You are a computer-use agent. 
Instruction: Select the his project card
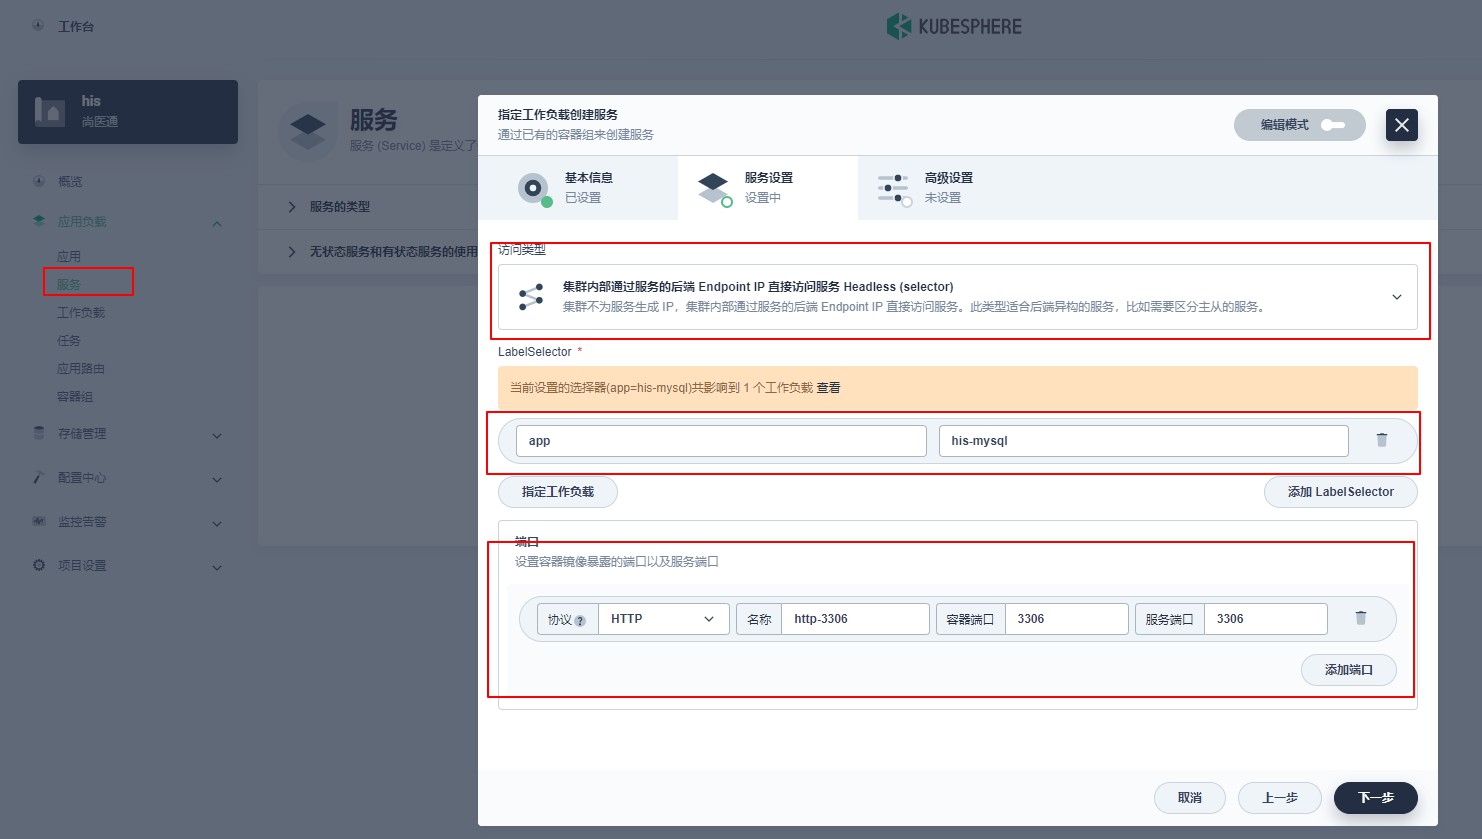pos(128,112)
